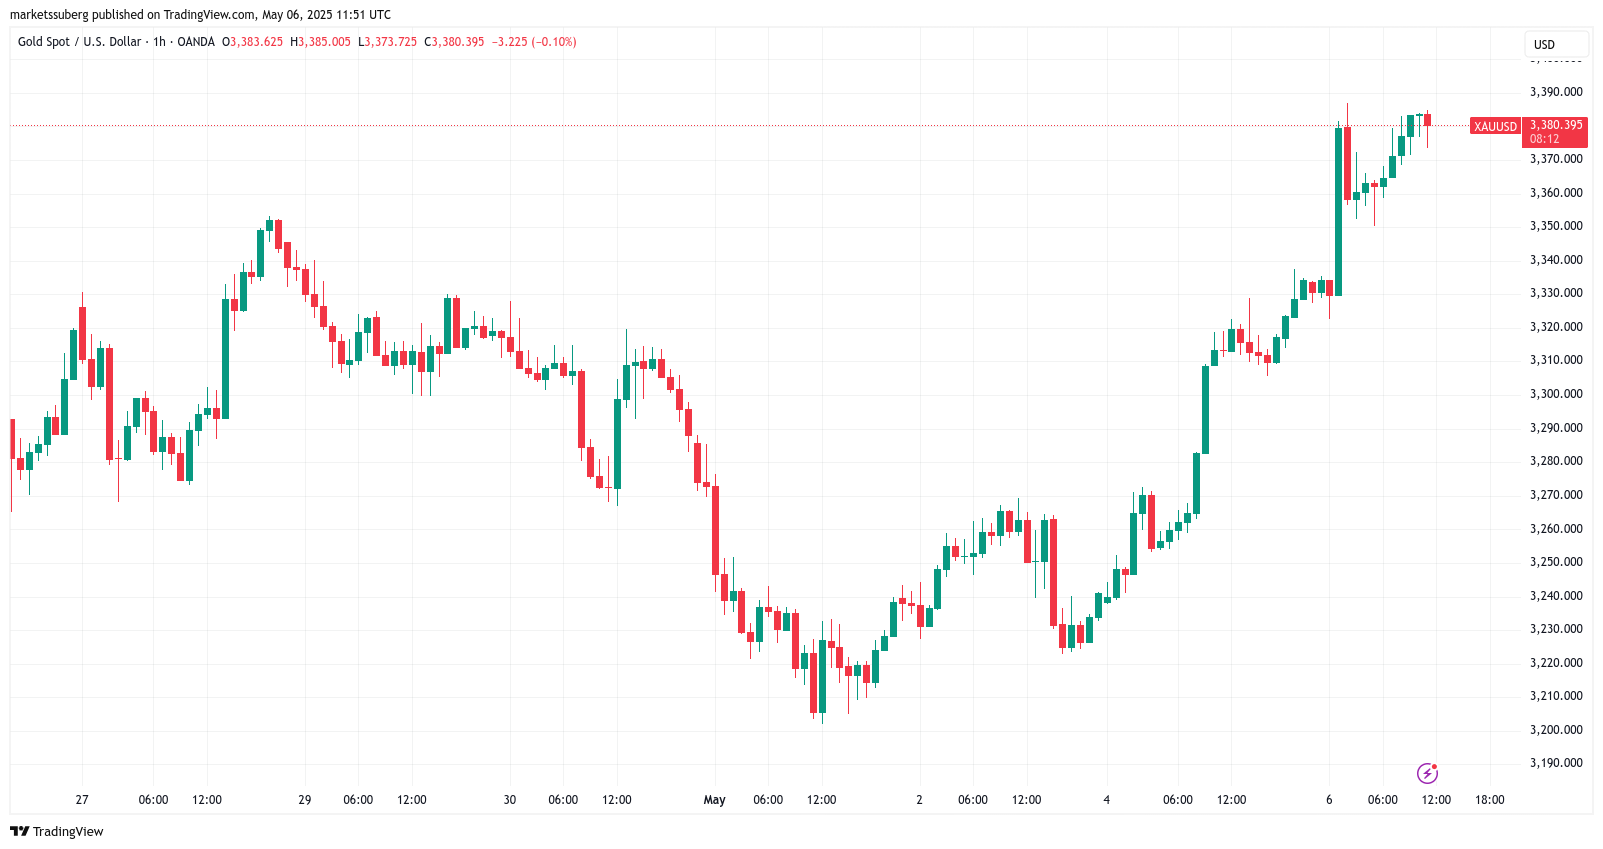This screenshot has height=849, width=1603.
Task: Click the change value −3.225 (−0.10%)
Action: coord(534,42)
